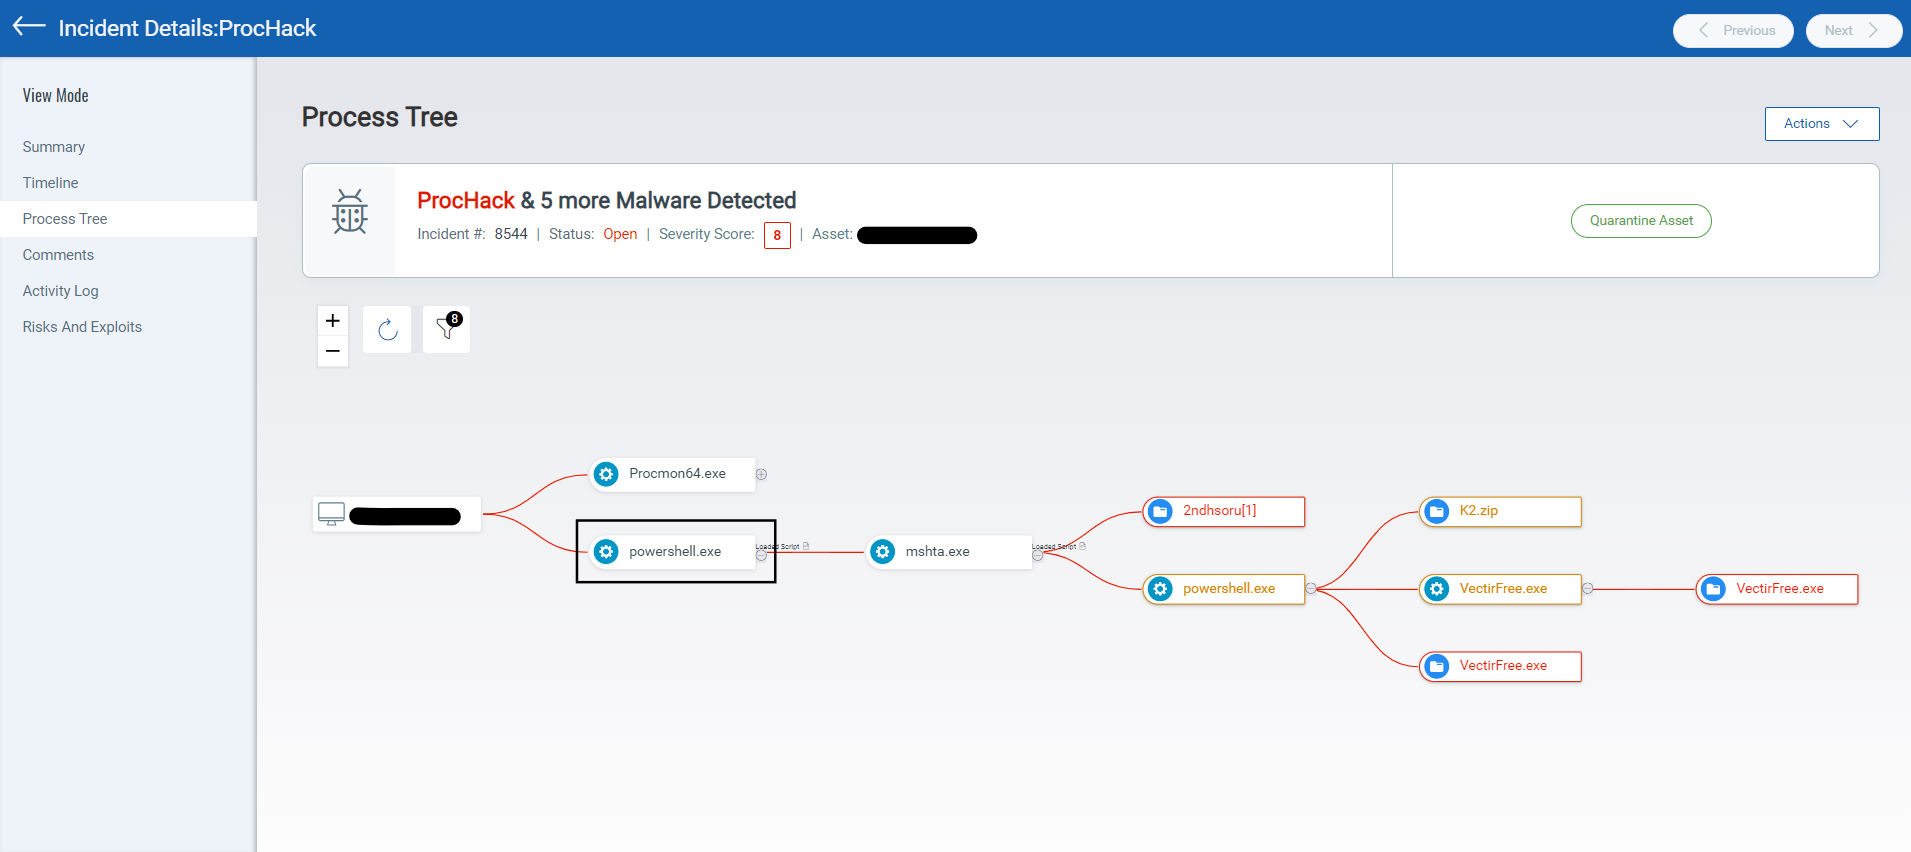Select the Procmon64.exe gear icon

click(606, 474)
